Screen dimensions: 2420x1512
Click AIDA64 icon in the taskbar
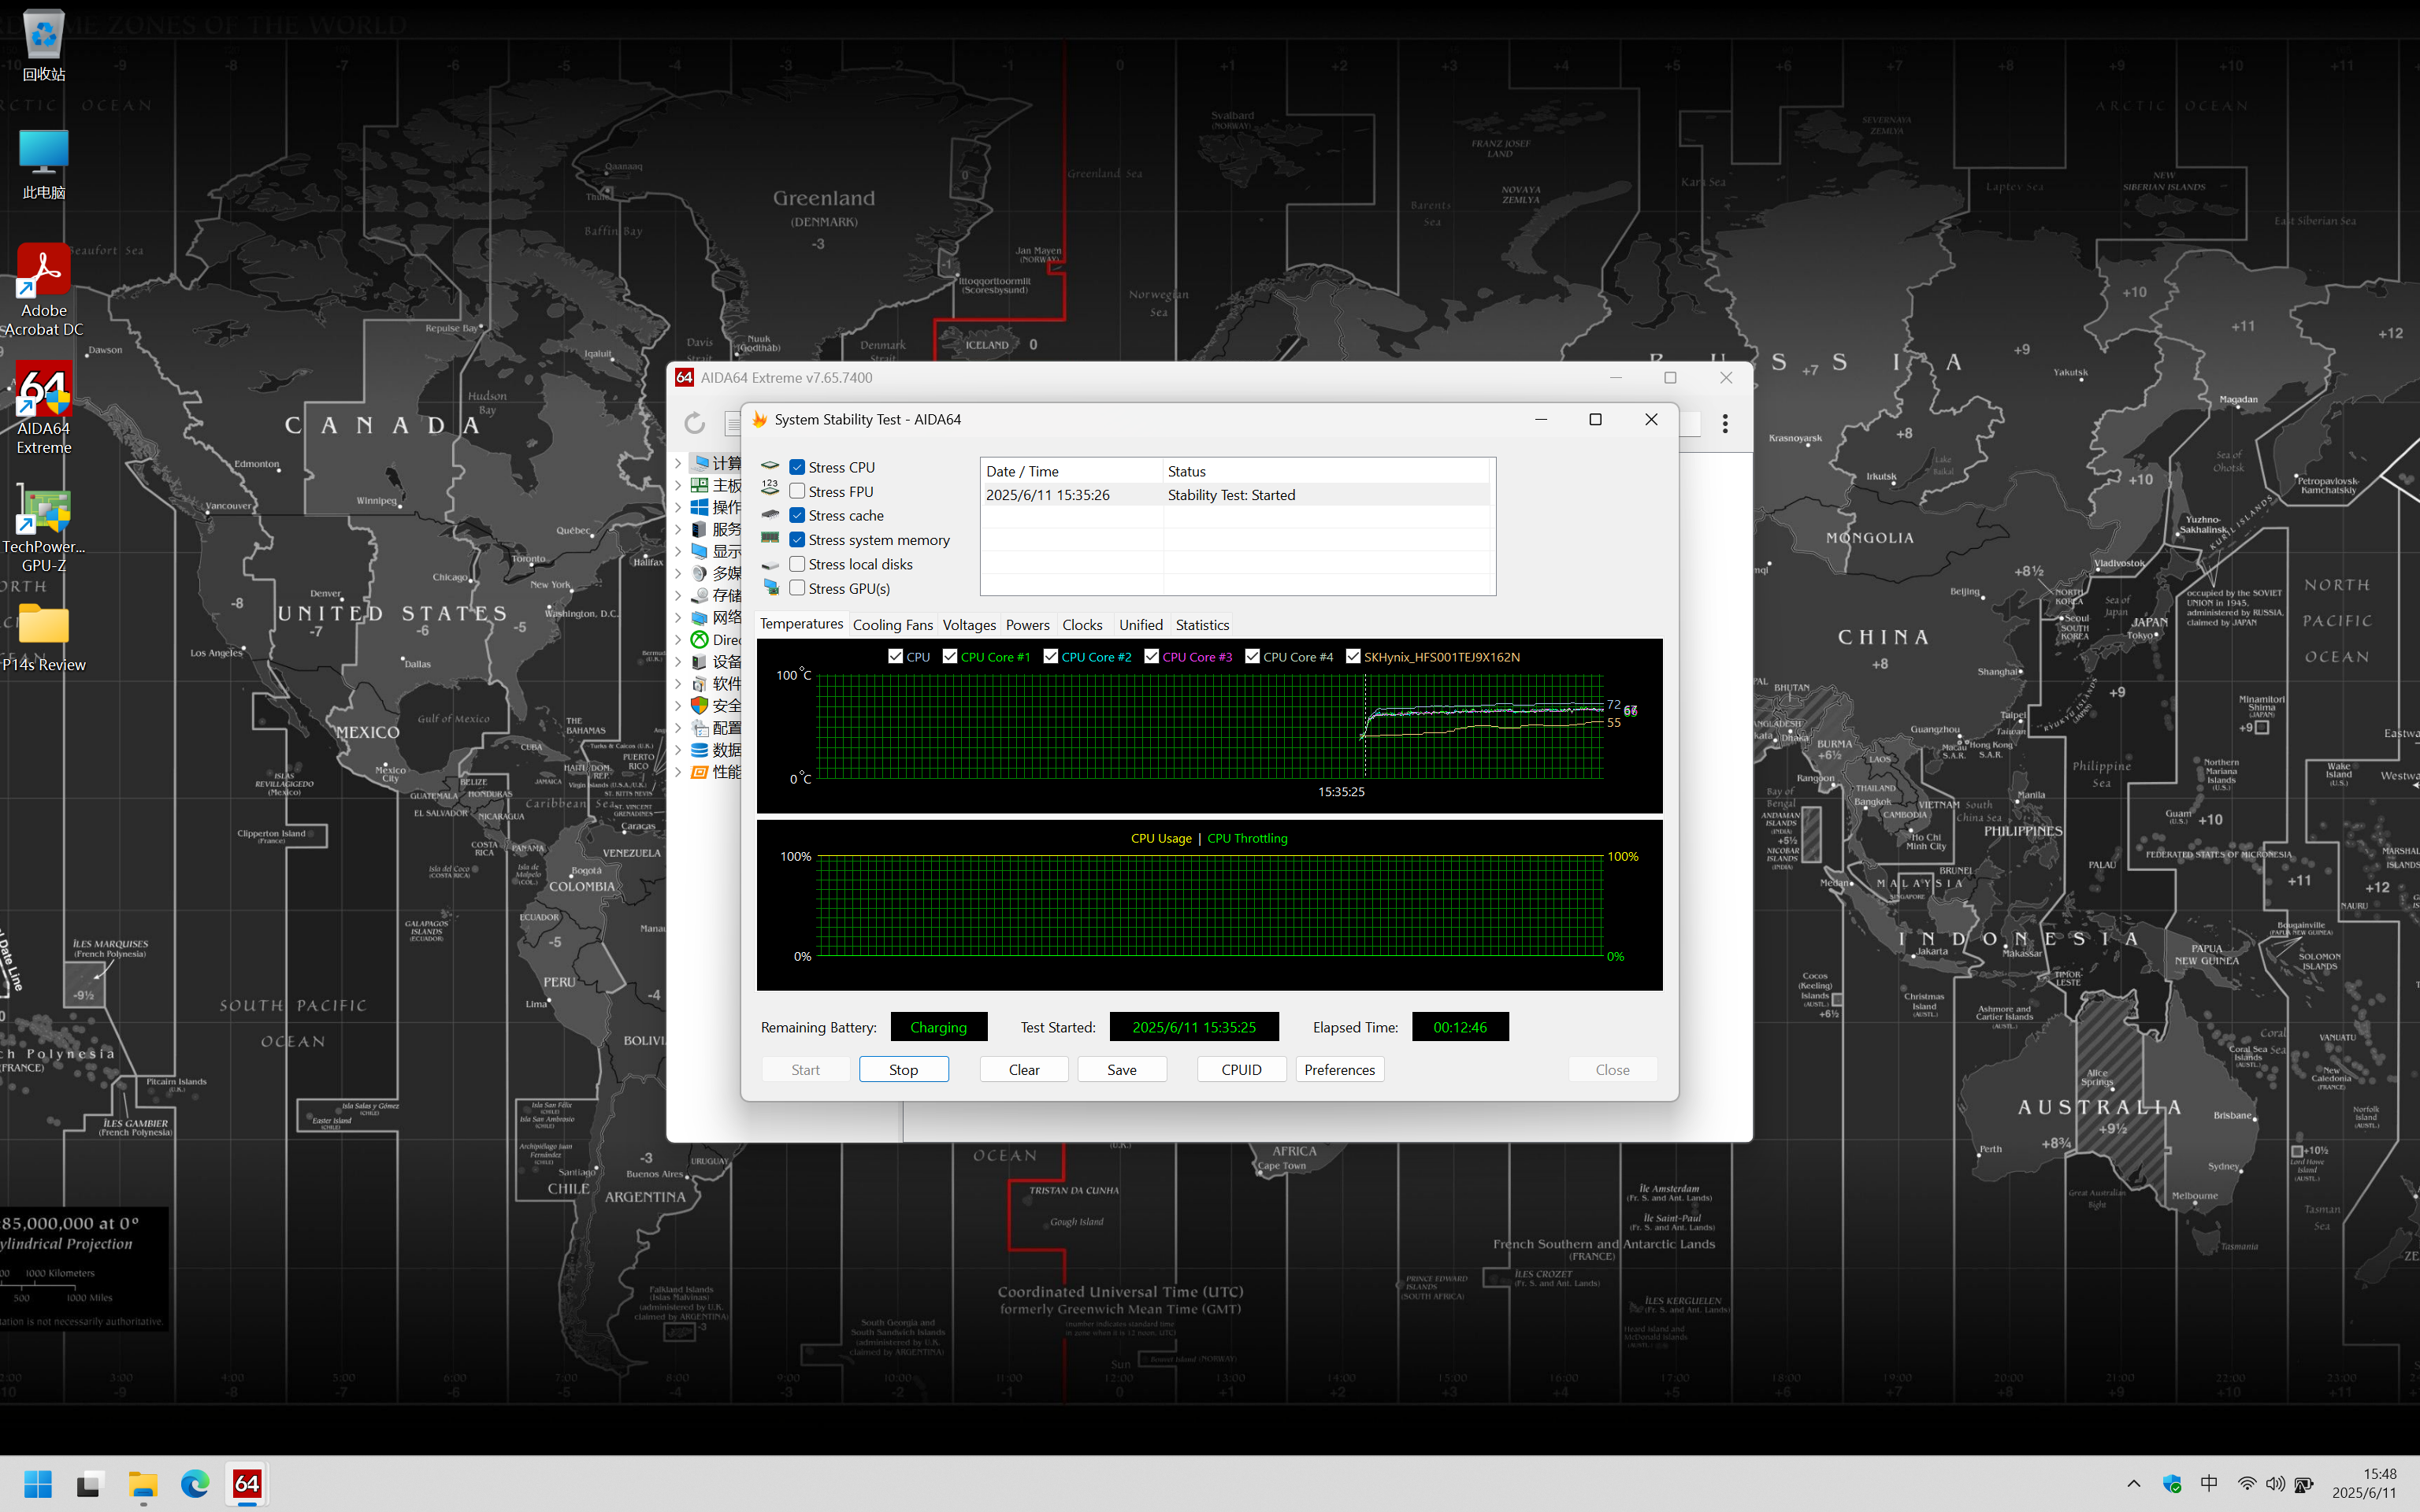pos(247,1484)
